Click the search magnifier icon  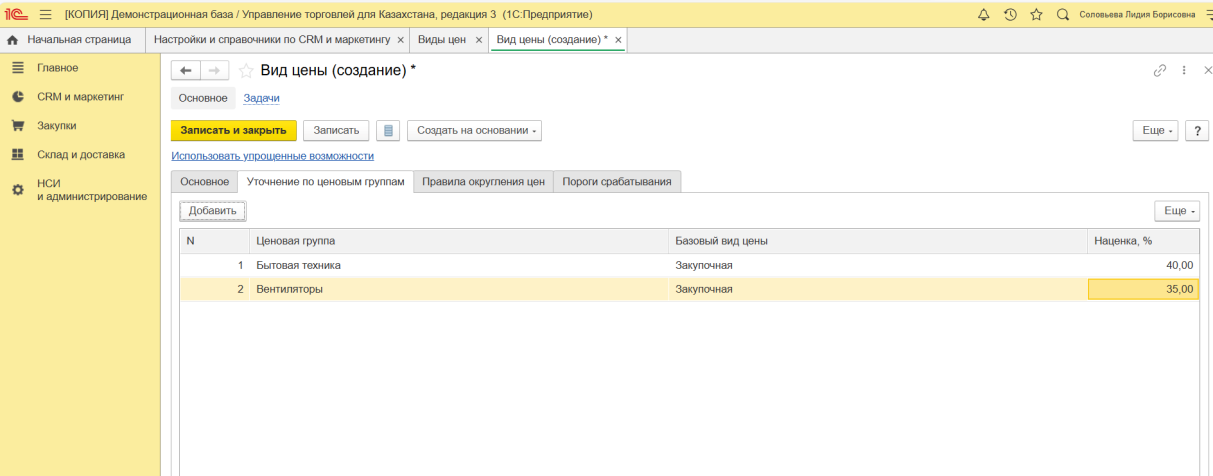tap(1062, 15)
